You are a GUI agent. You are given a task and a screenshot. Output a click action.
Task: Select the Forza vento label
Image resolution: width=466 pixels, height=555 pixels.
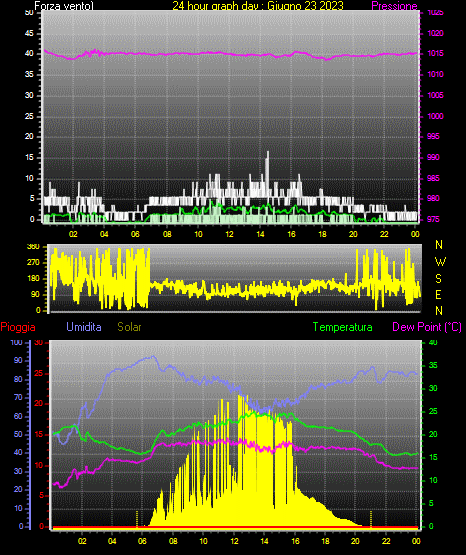(64, 6)
